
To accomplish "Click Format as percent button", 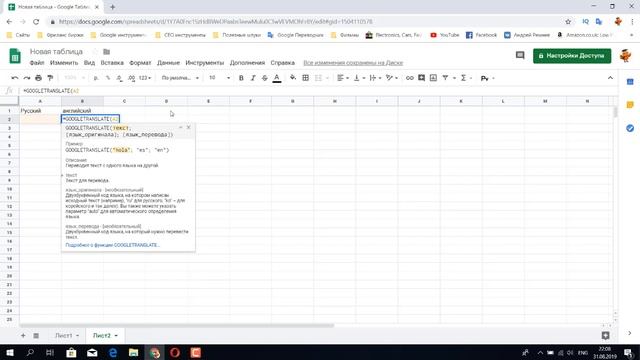I will 108,78.
